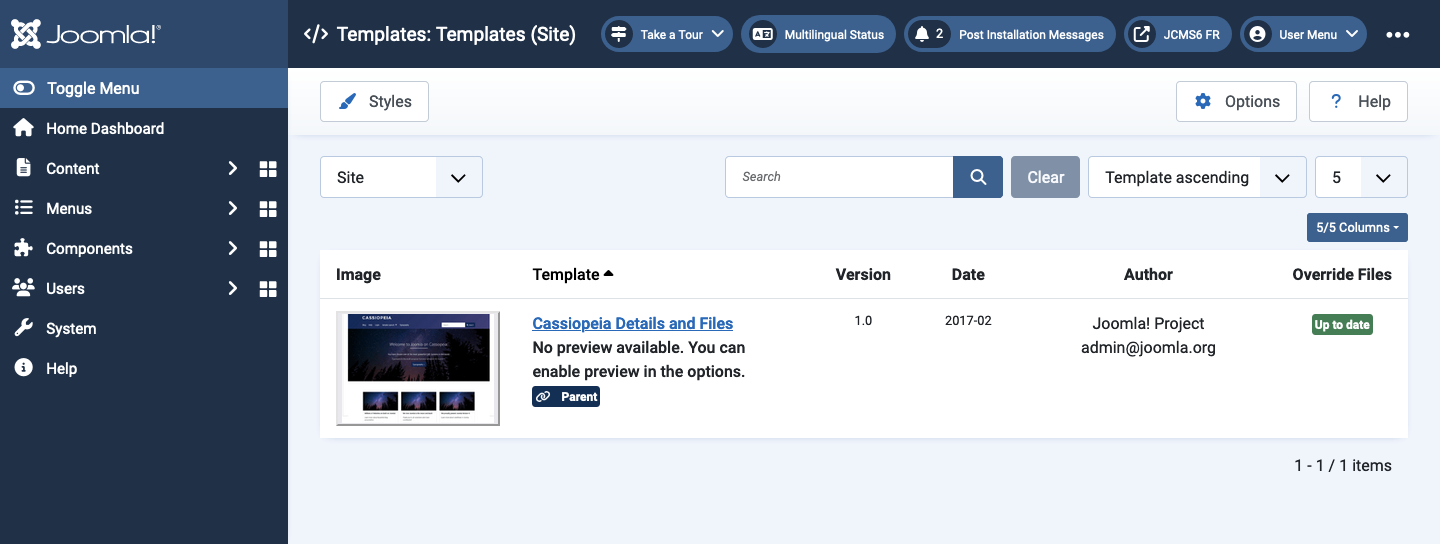Screen dimensions: 1440x544
Task: Click version value 1.0
Action: [863, 321]
